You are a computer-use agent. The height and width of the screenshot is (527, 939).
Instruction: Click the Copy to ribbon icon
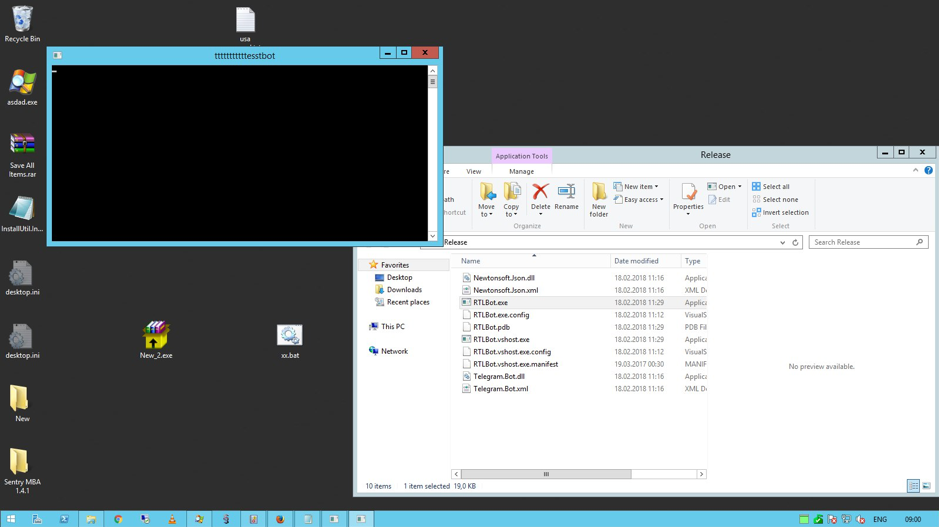pos(511,199)
